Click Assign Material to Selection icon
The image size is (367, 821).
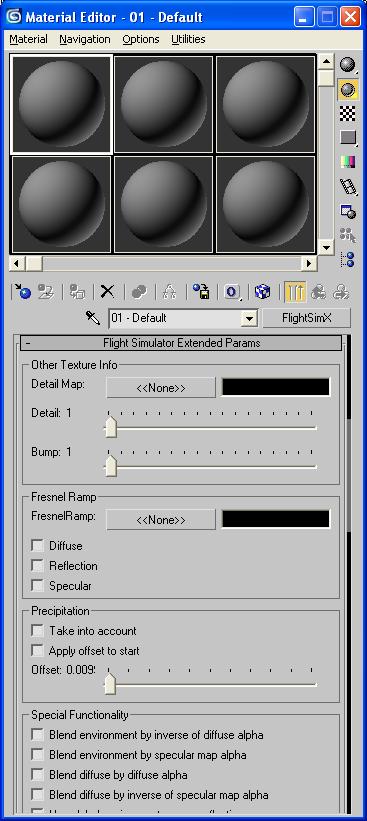(77, 292)
